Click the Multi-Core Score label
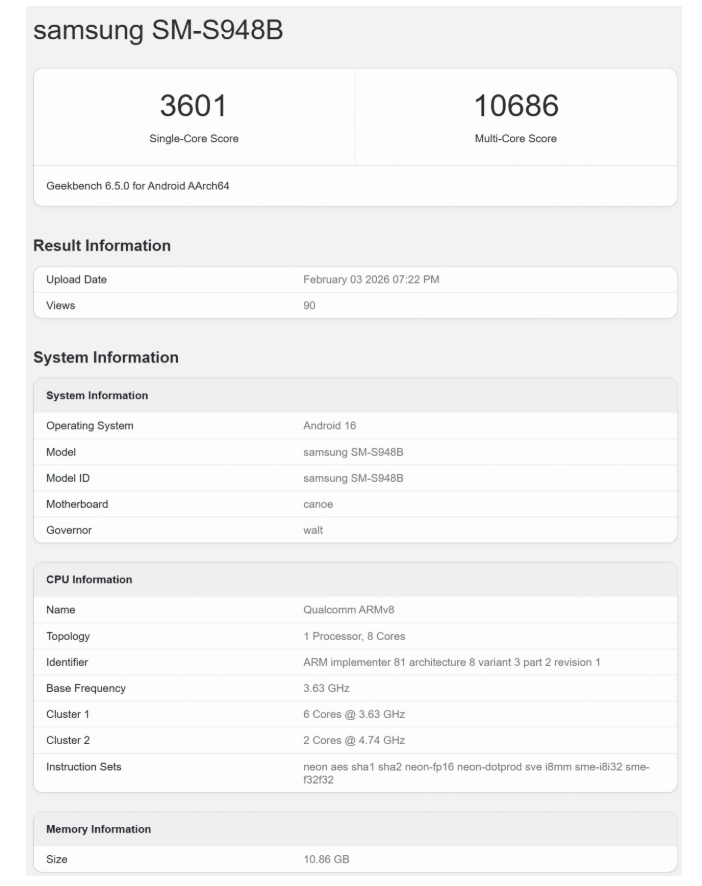 click(515, 138)
